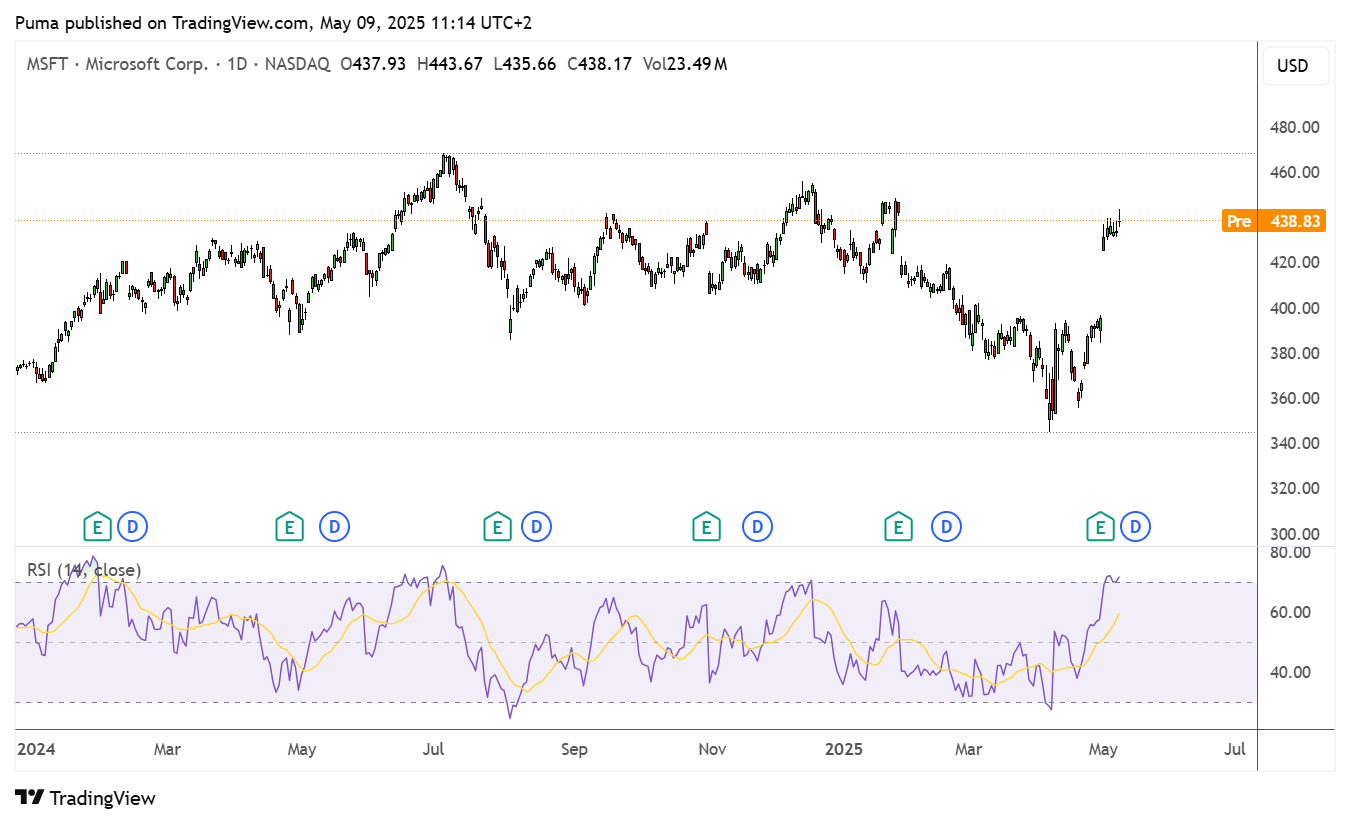The width and height of the screenshot is (1350, 824).
Task: Click the orange Pre 438.83 price label
Action: click(1274, 221)
